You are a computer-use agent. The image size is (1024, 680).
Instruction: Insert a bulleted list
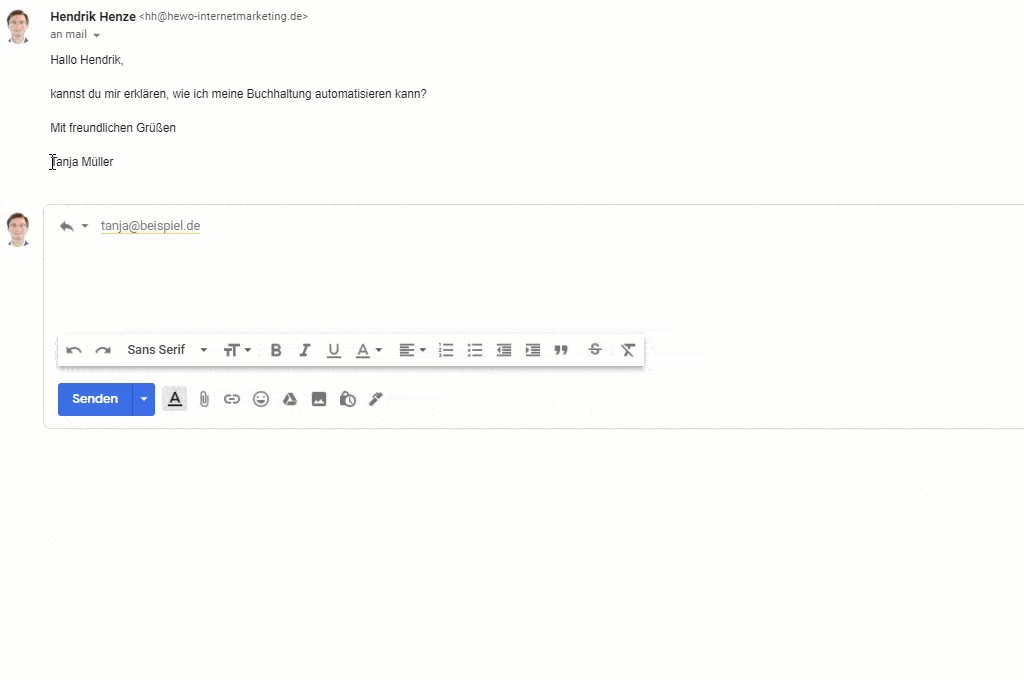(x=475, y=350)
